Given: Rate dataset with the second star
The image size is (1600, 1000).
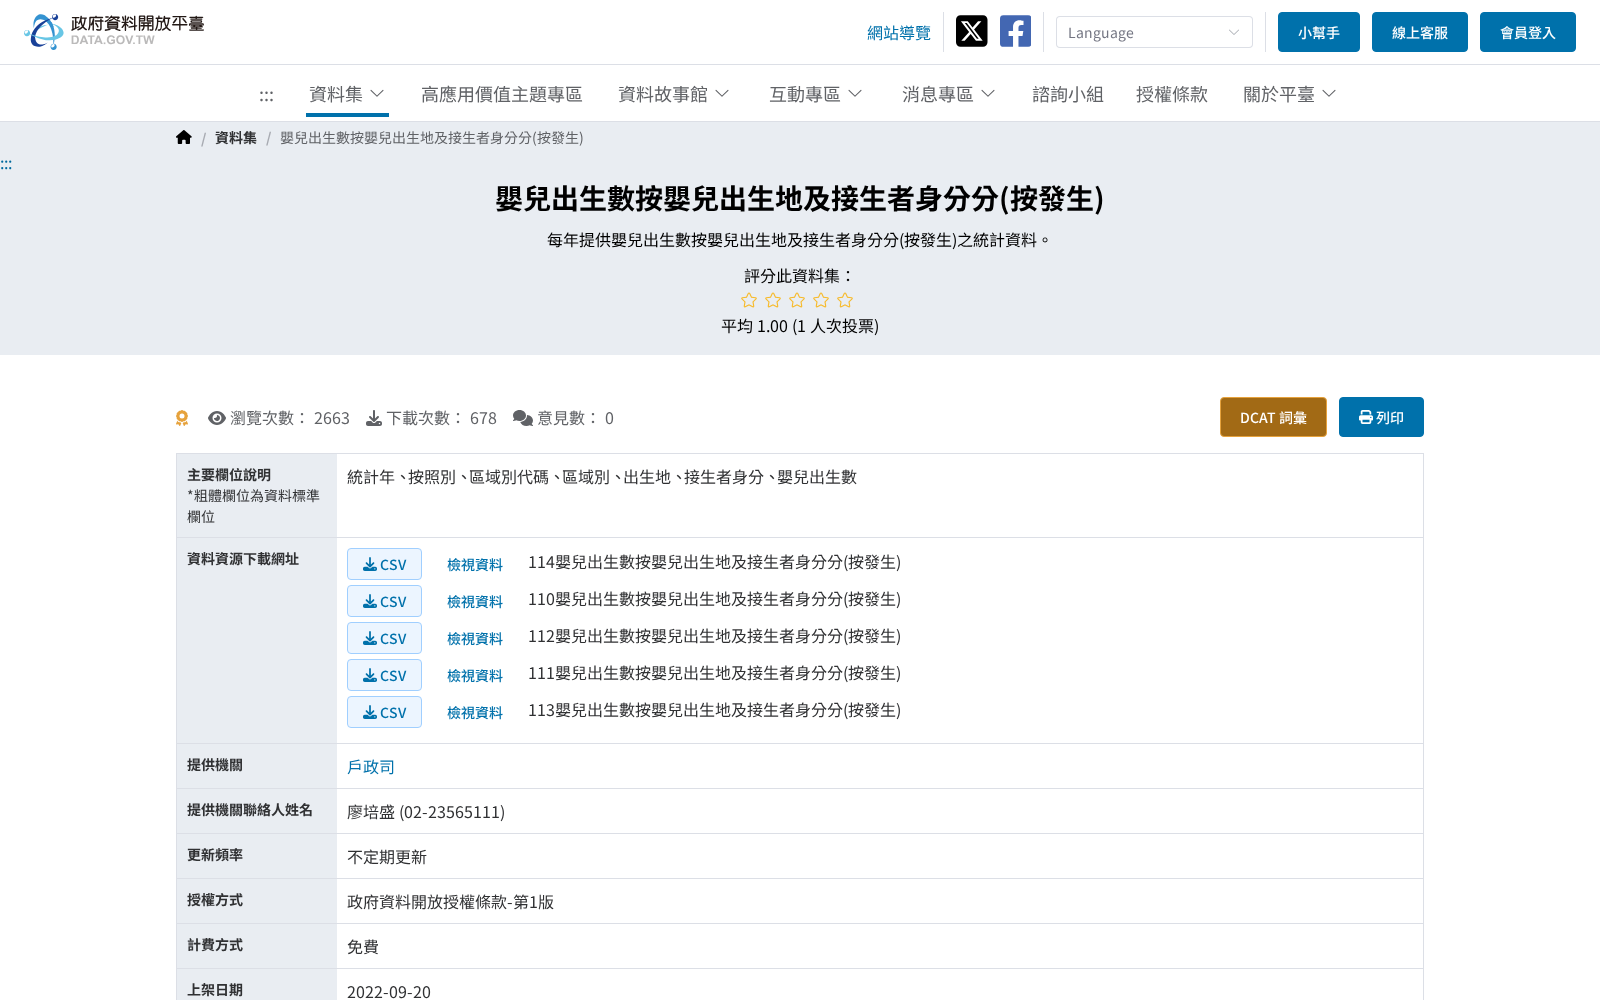Looking at the screenshot, I should (x=773, y=300).
